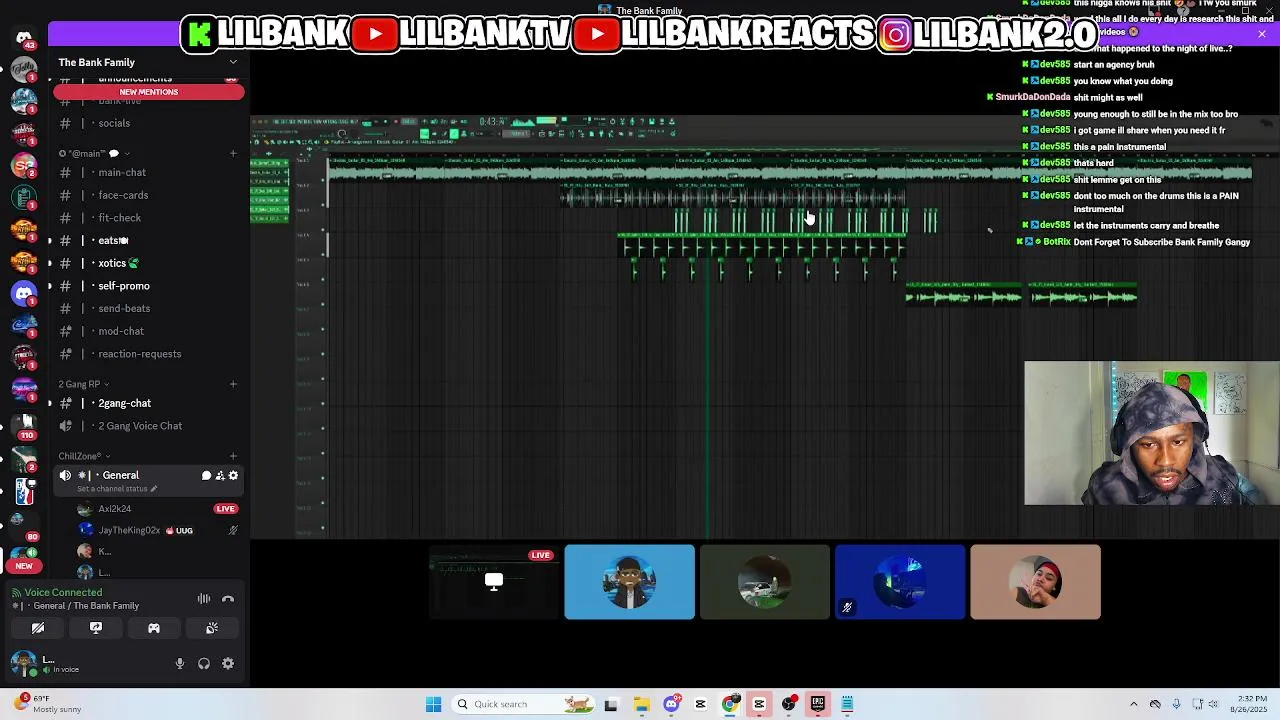
Task: Open the Discord-logo server icon in sidebar
Action: (x=24, y=294)
